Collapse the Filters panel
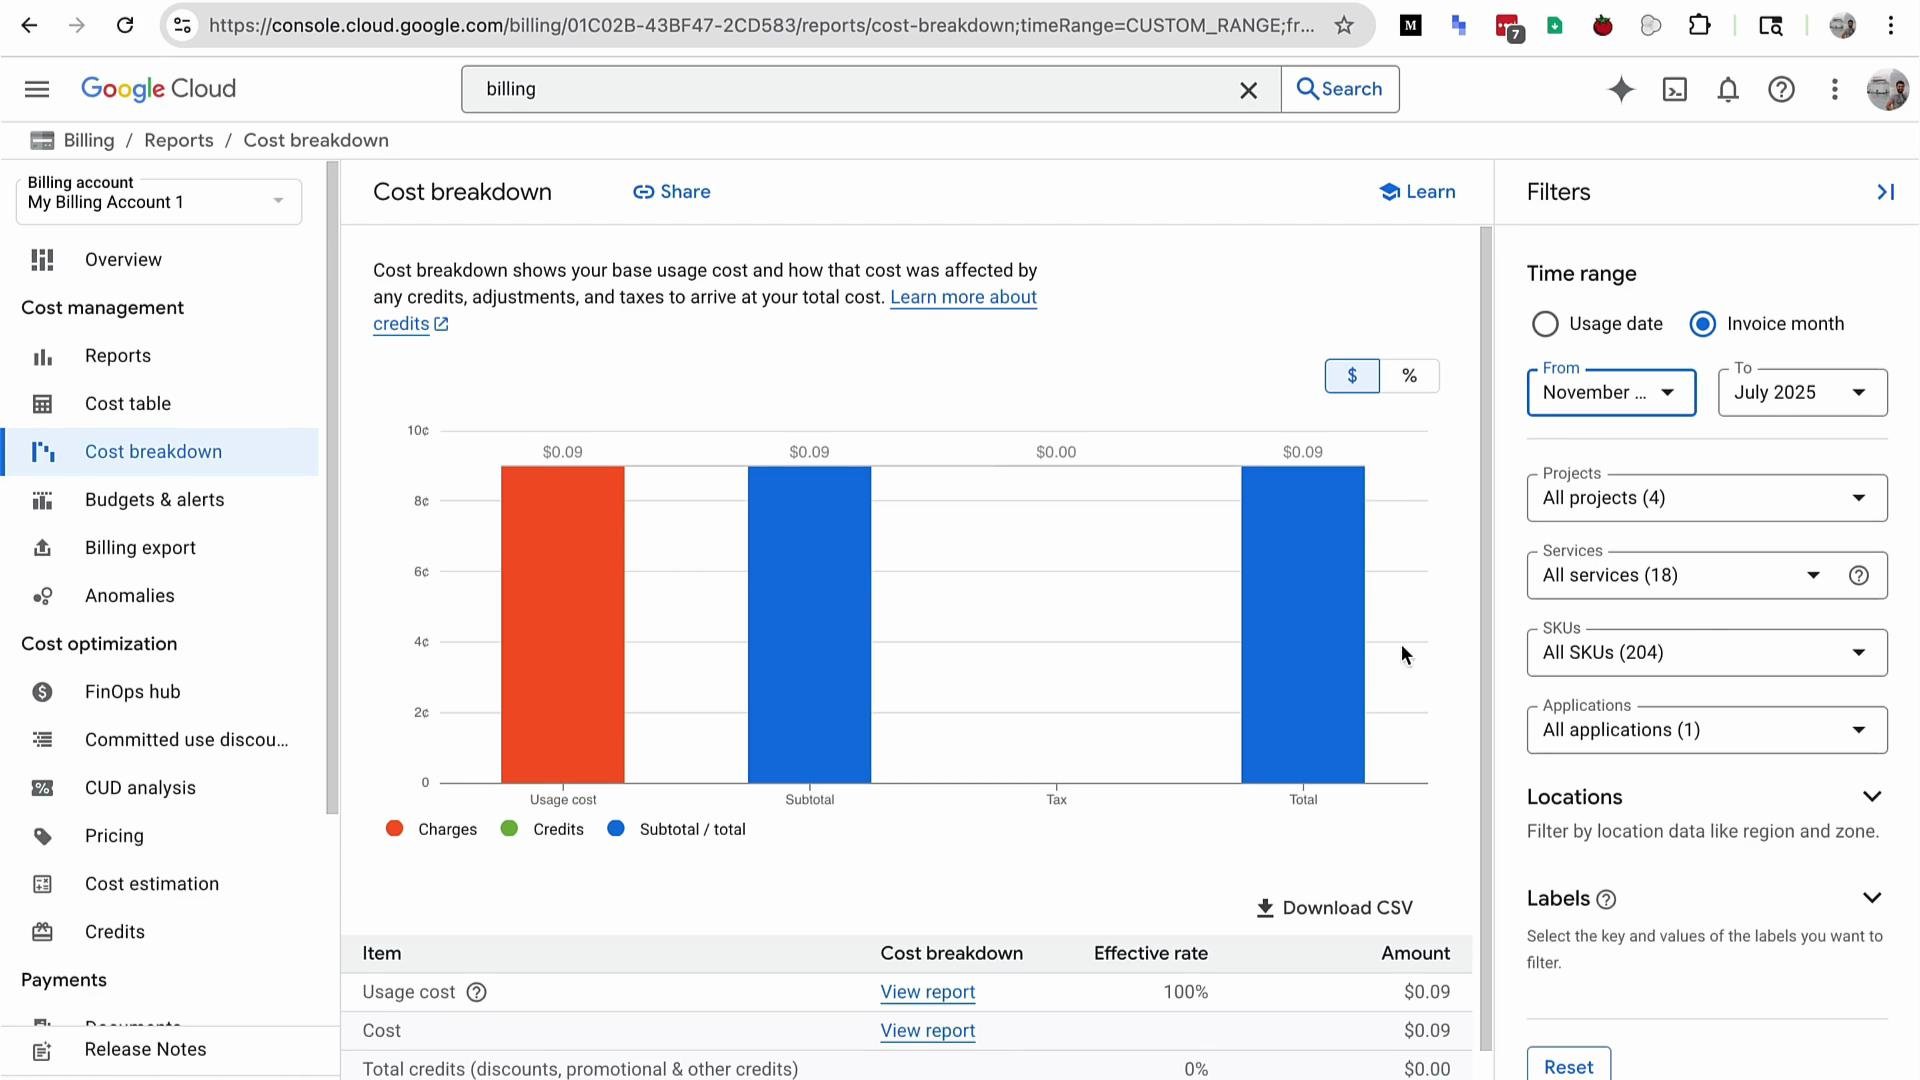The height and width of the screenshot is (1080, 1920). pos(1885,192)
